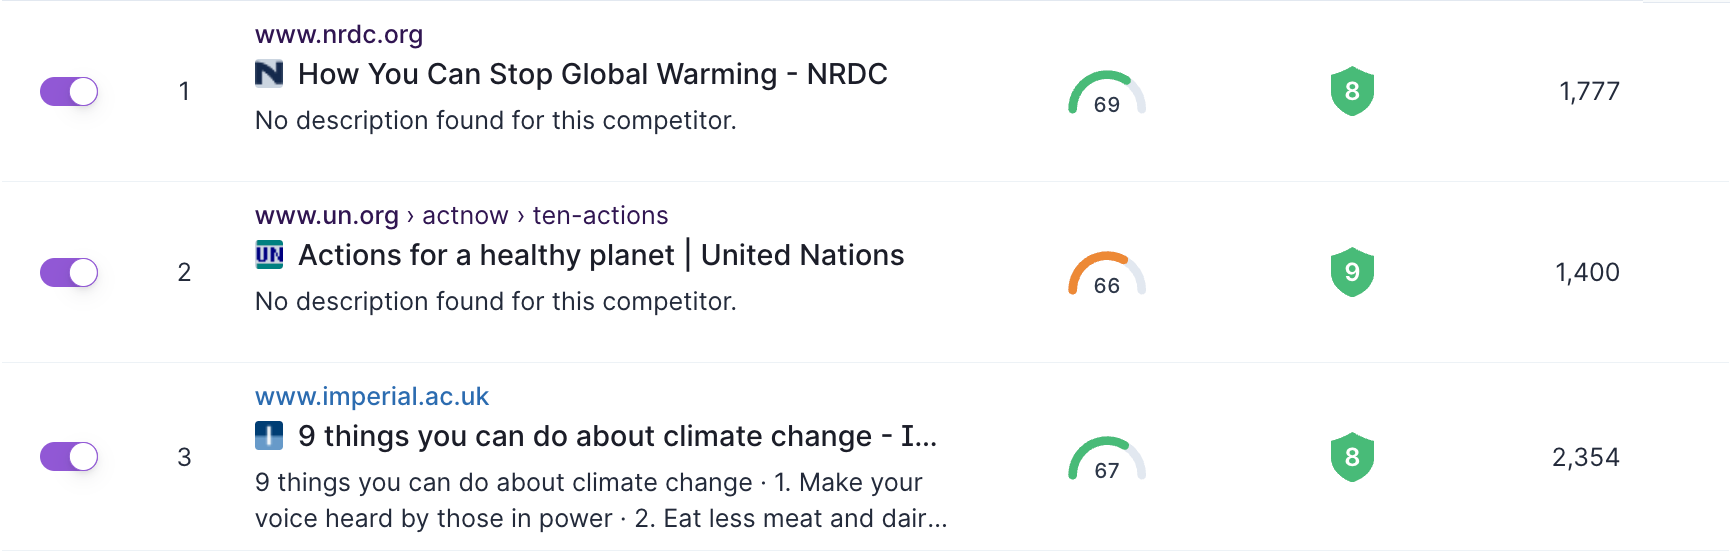
Task: Click the Imperial College favicon icon
Action: click(x=269, y=436)
